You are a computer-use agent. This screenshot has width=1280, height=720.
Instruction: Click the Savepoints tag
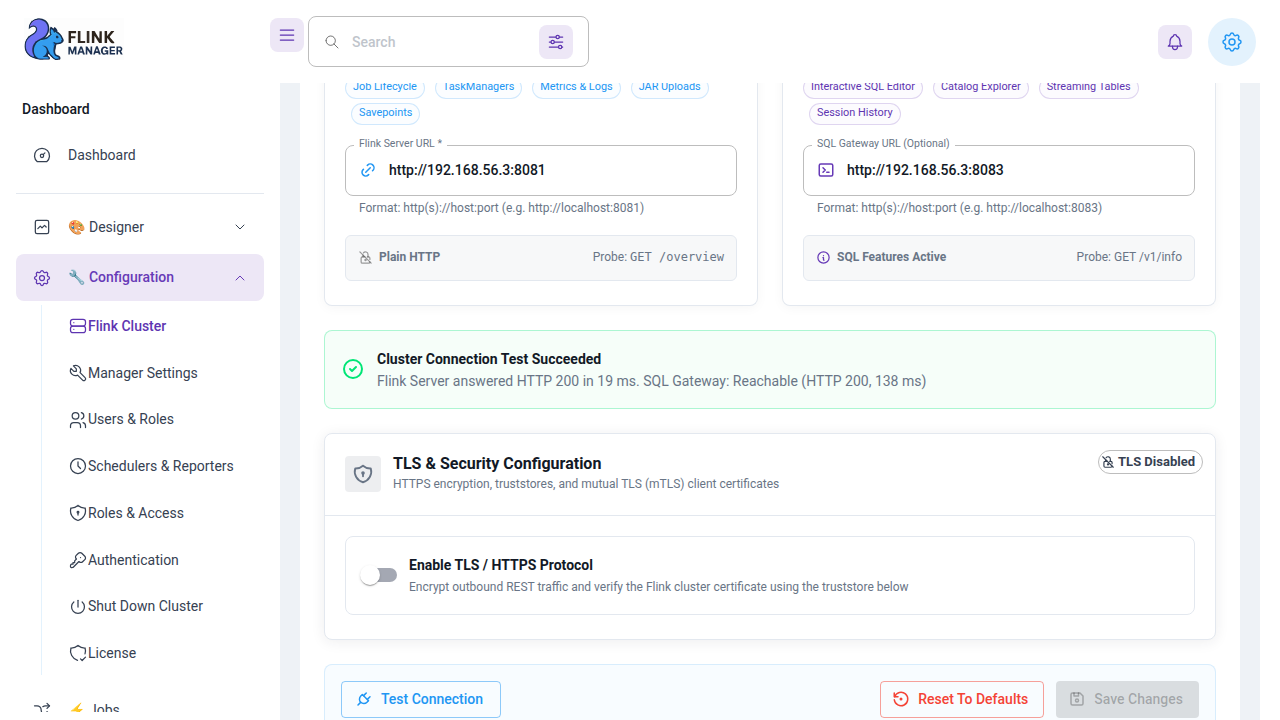(x=386, y=113)
